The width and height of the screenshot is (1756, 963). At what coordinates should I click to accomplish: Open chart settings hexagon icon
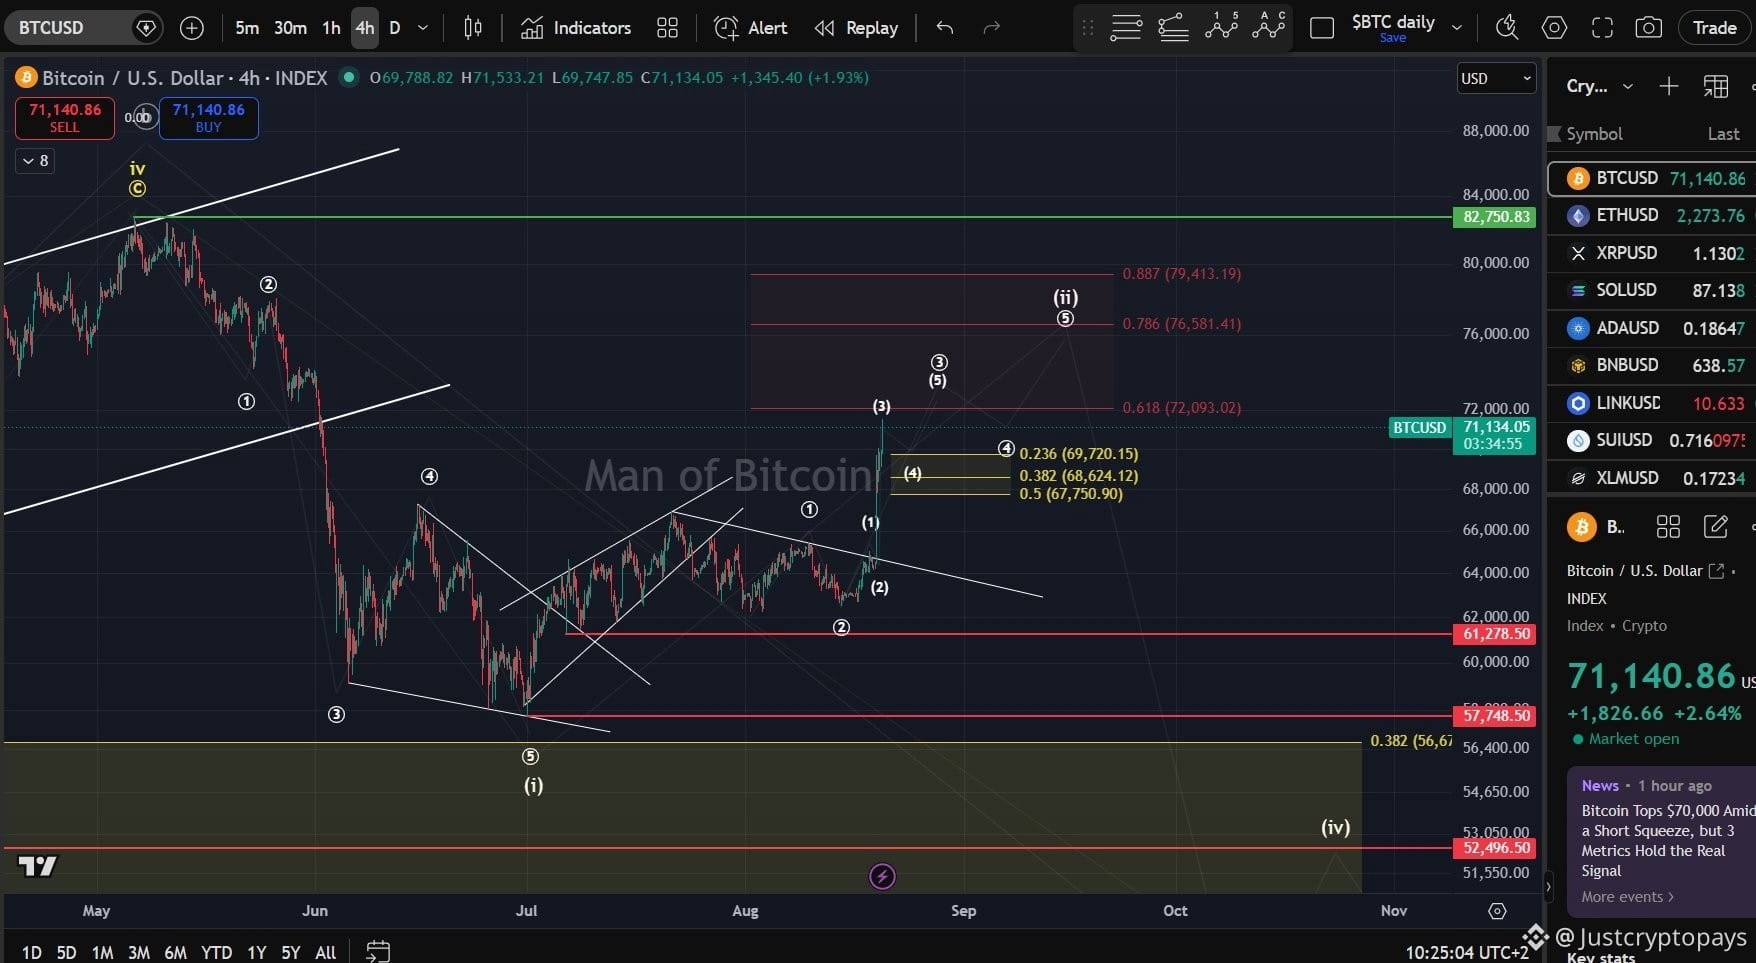(x=1554, y=28)
